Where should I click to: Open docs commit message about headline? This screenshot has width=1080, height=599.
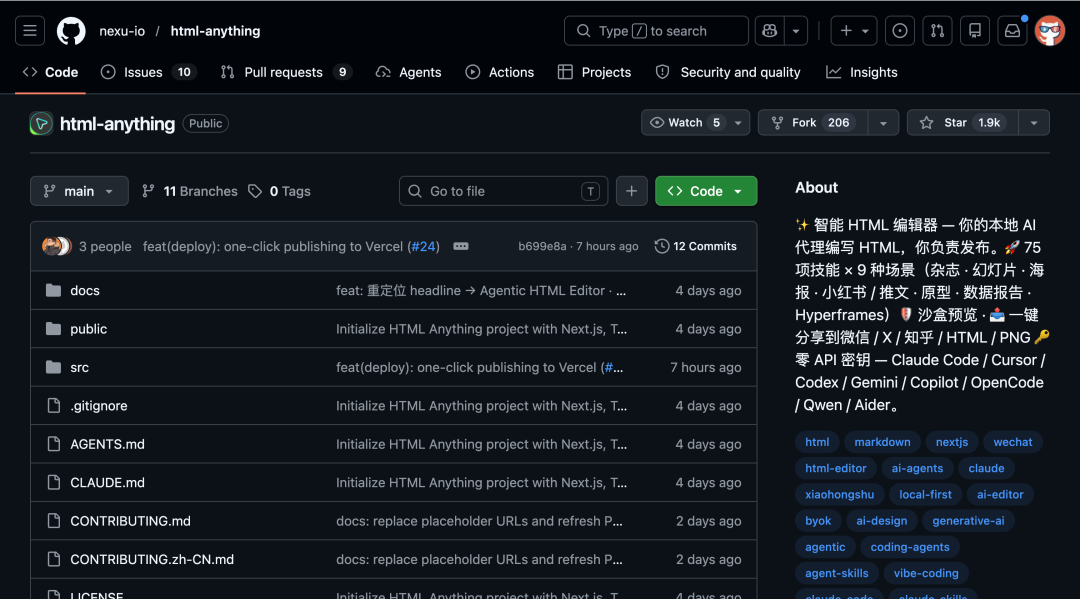coord(481,291)
